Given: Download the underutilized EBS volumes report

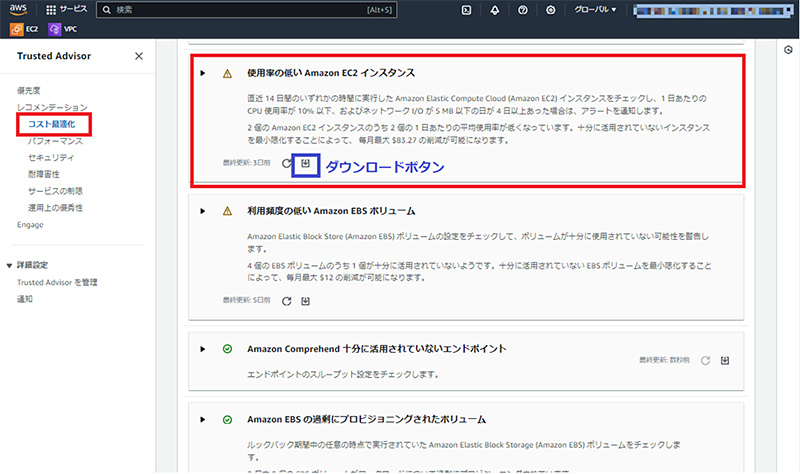Looking at the screenshot, I should (305, 301).
